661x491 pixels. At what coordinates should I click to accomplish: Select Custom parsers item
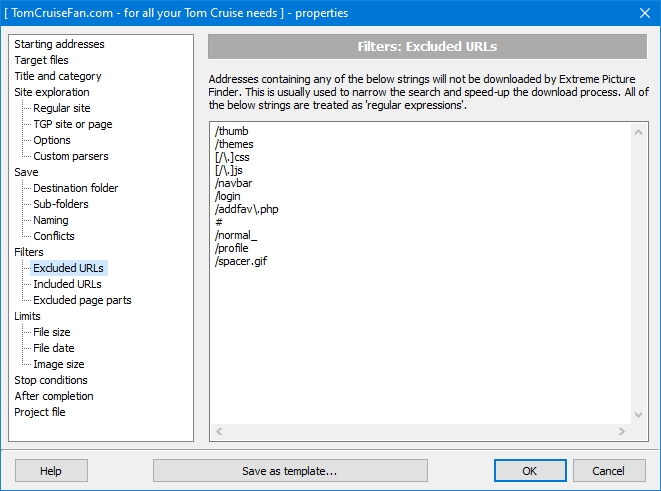[71, 156]
